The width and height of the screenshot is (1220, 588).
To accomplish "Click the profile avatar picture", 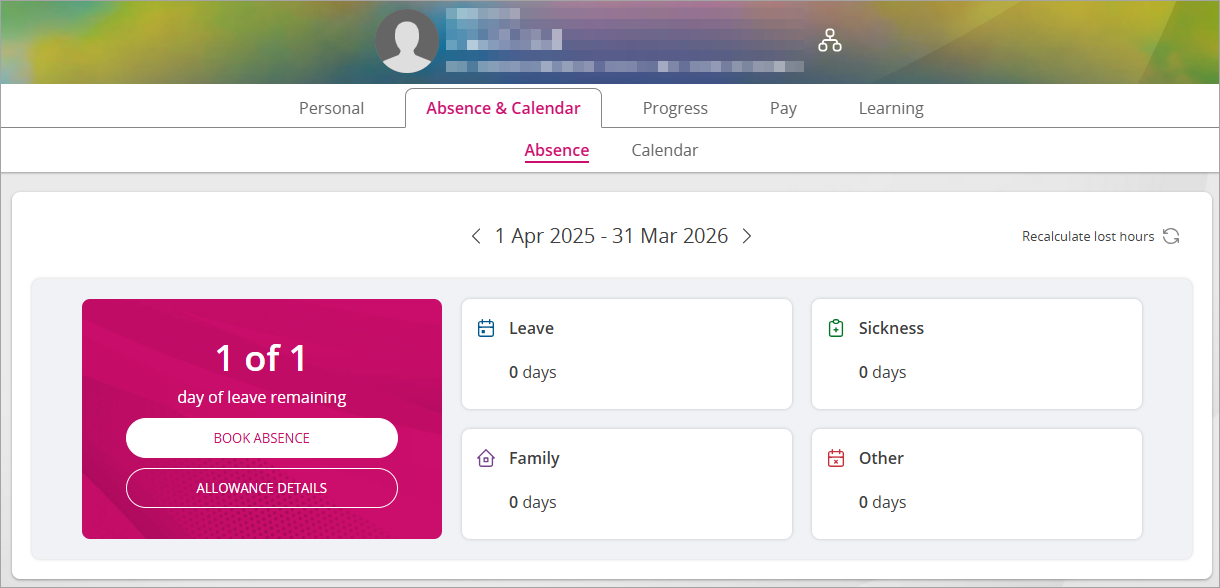I will [407, 42].
